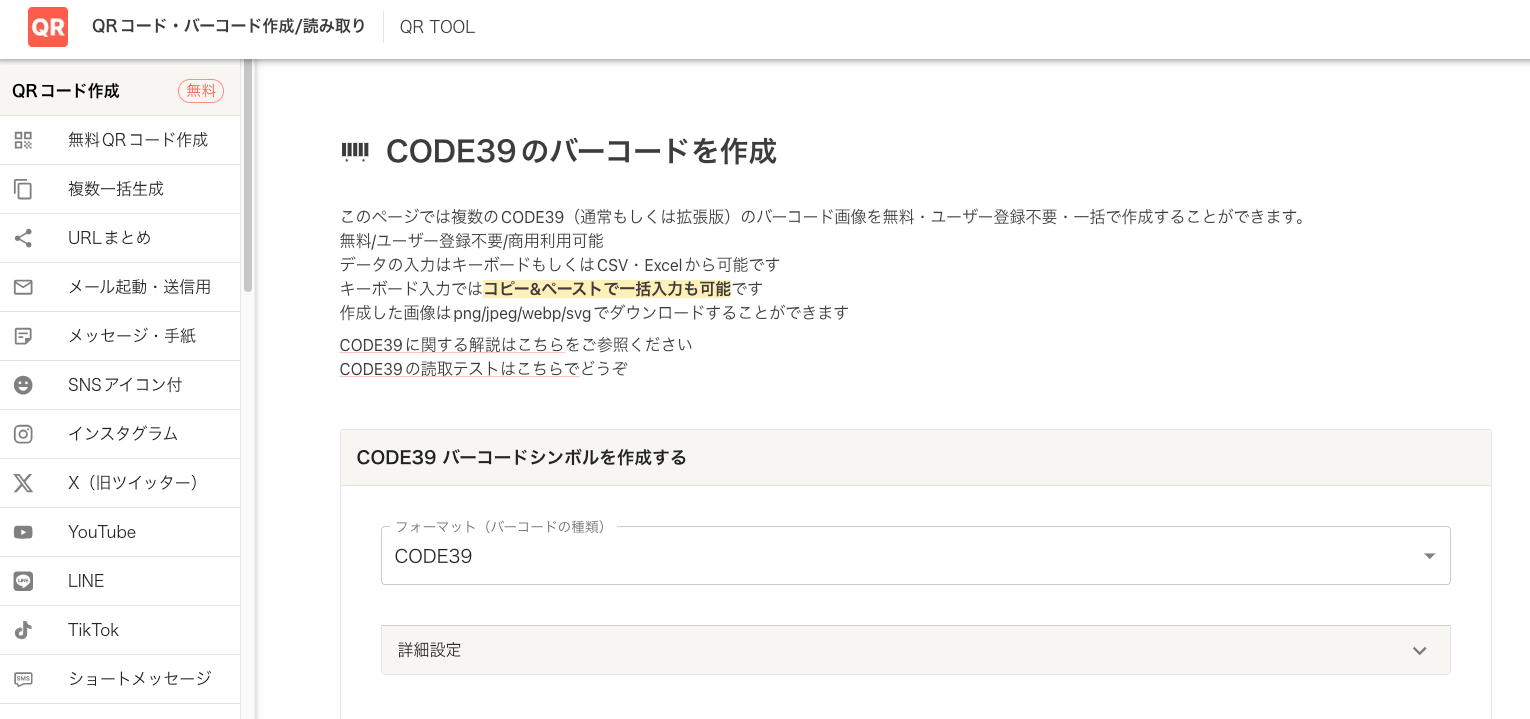This screenshot has height=719, width=1530.
Task: Select the envelope icon for メール起動・送信用
Action: click(22, 286)
